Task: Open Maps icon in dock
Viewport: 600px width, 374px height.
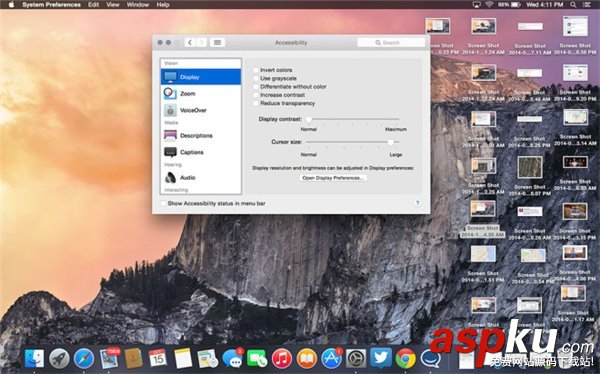Action: pos(207,359)
